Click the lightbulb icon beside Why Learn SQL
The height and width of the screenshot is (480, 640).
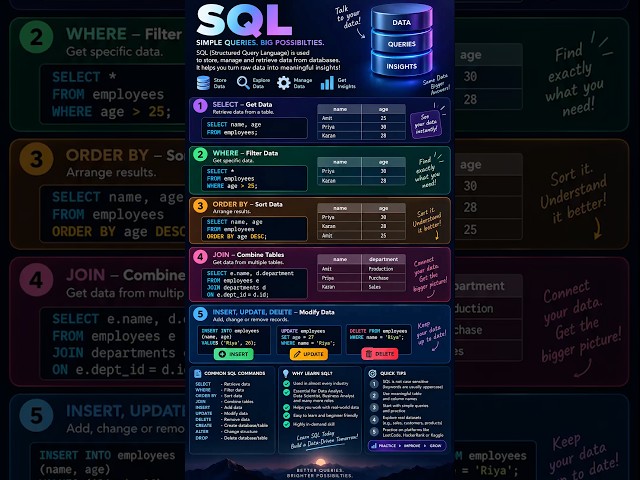tap(286, 373)
